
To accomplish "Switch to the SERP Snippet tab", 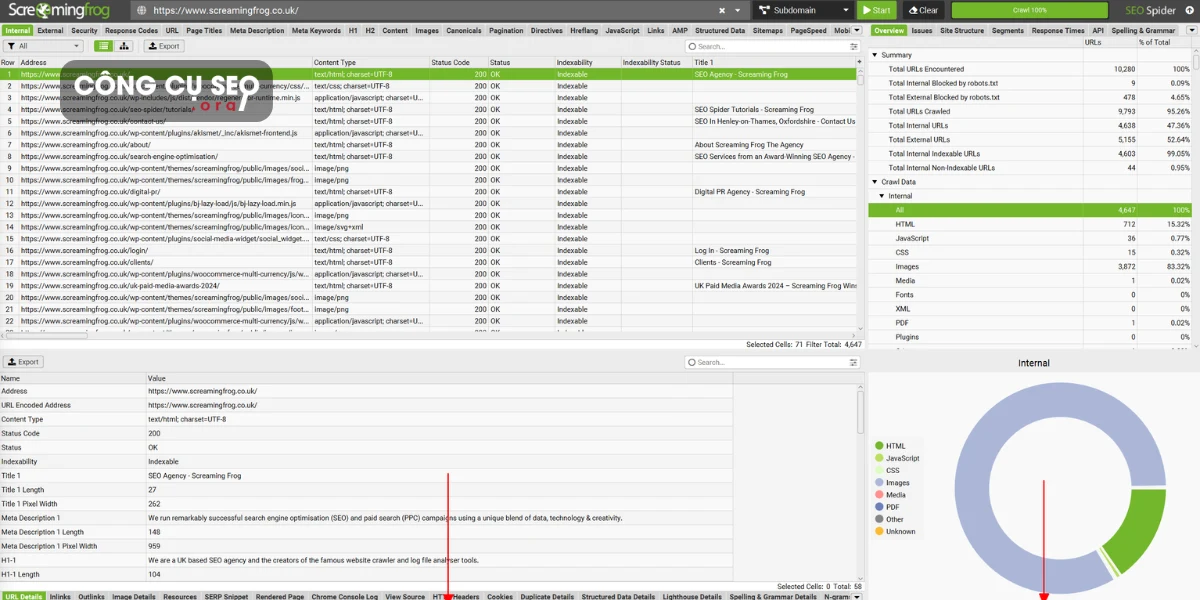I will pyautogui.click(x=226, y=596).
